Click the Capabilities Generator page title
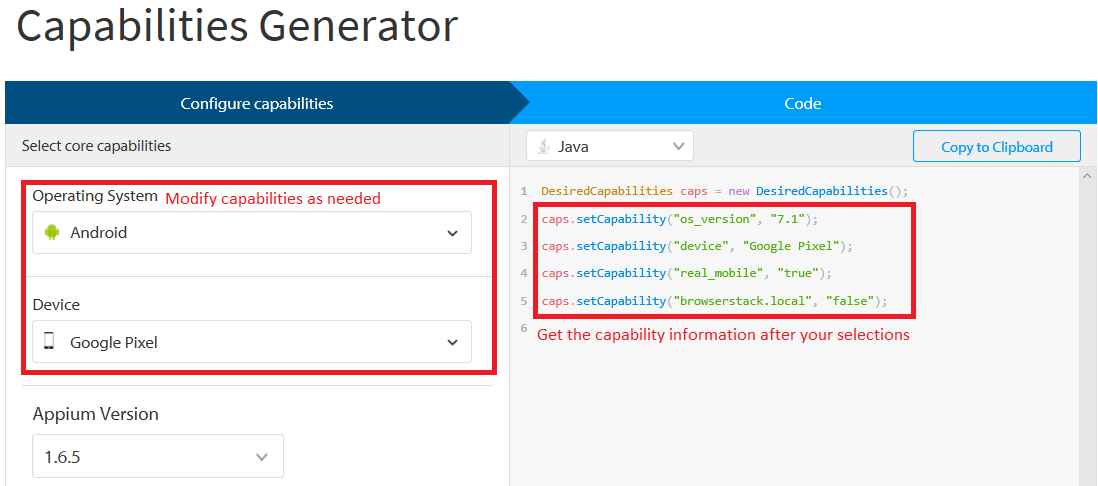Screen dimensions: 1098x486 click(x=237, y=28)
